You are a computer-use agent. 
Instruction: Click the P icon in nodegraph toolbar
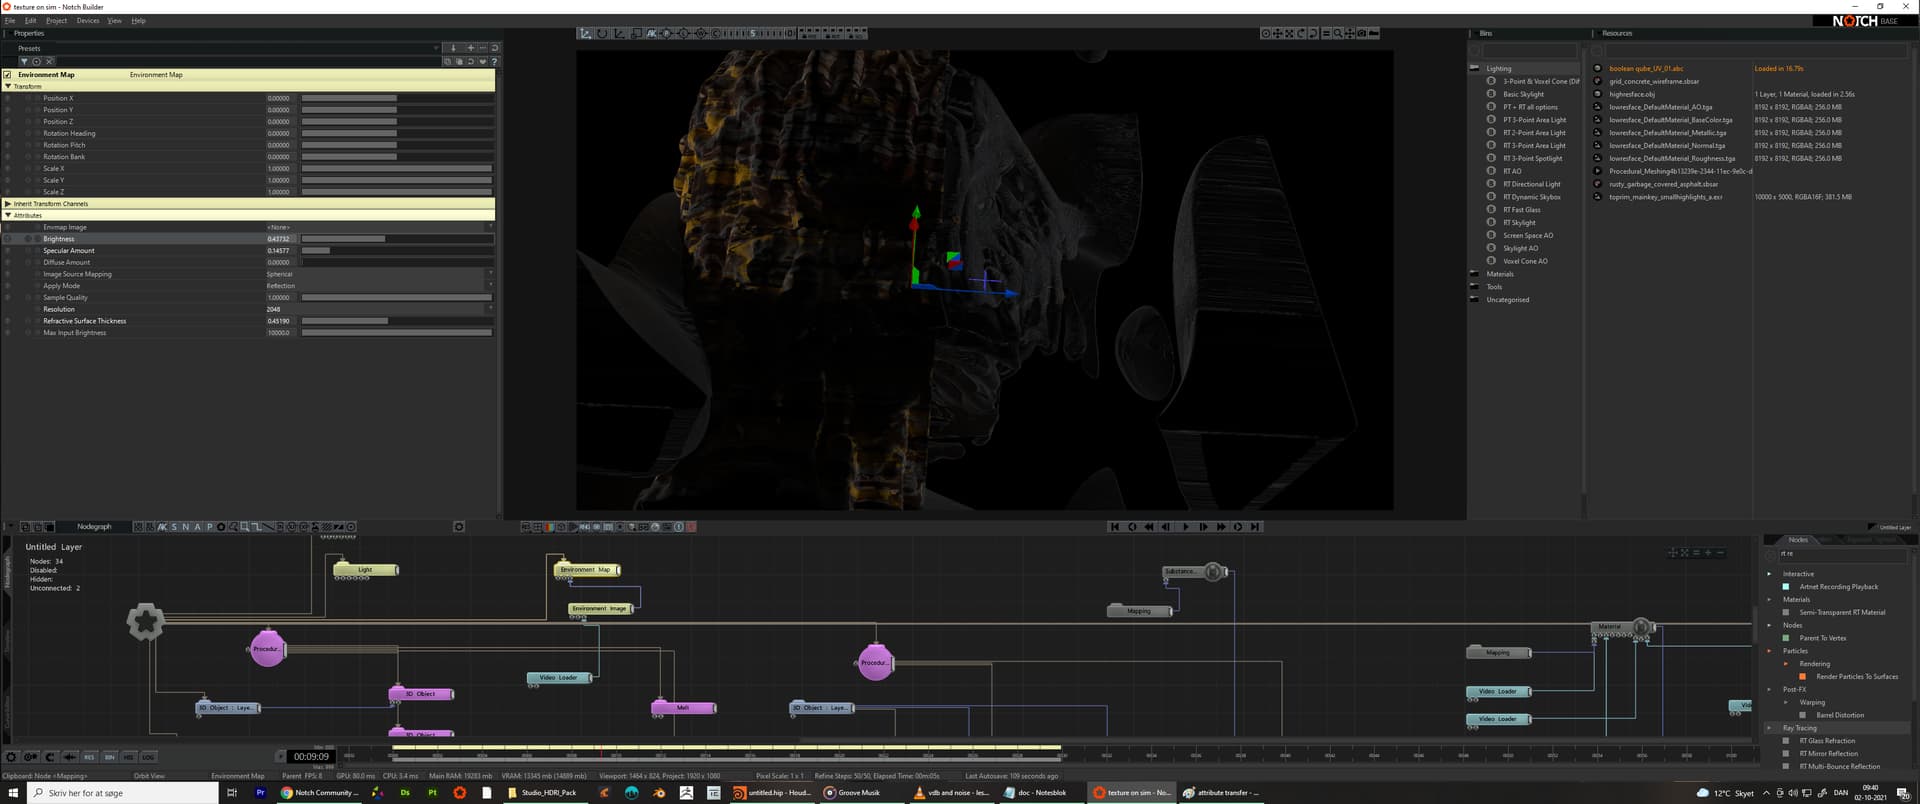click(x=209, y=527)
